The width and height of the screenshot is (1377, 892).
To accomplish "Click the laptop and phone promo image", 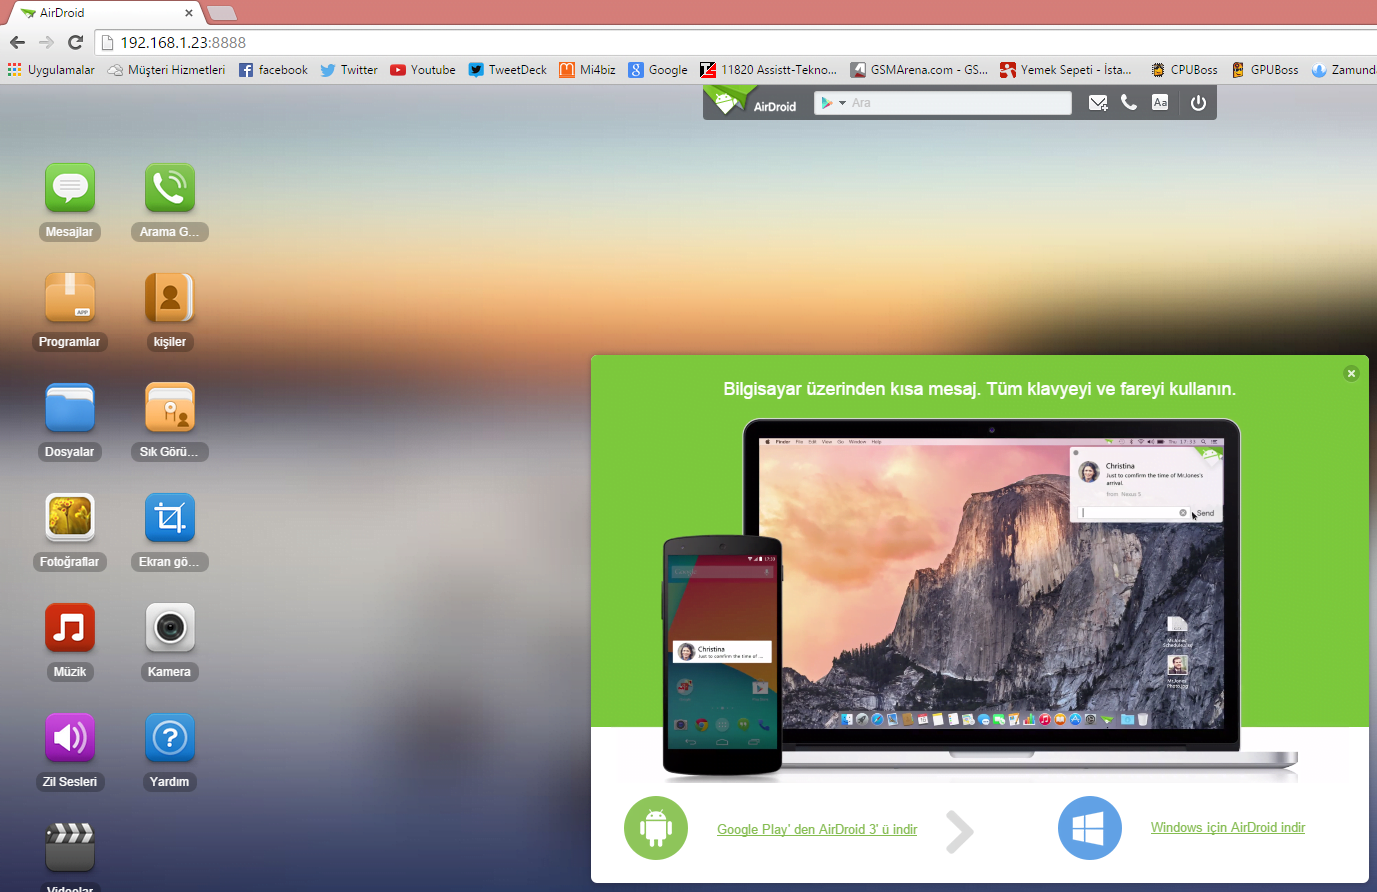I will pyautogui.click(x=980, y=600).
